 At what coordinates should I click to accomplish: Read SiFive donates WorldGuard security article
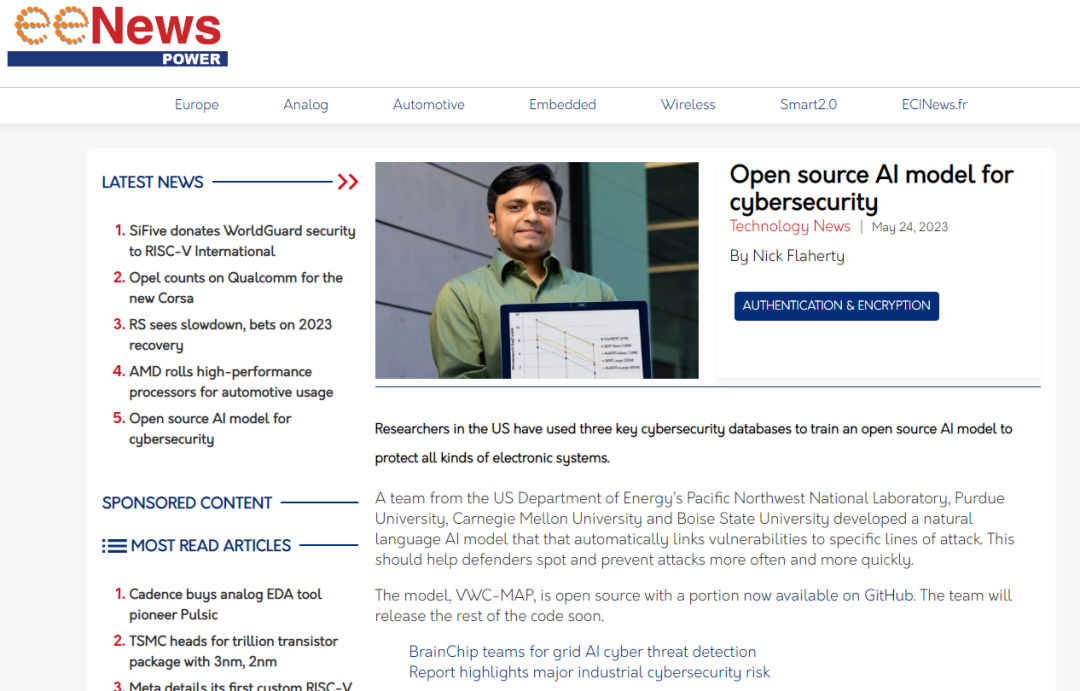click(x=242, y=241)
